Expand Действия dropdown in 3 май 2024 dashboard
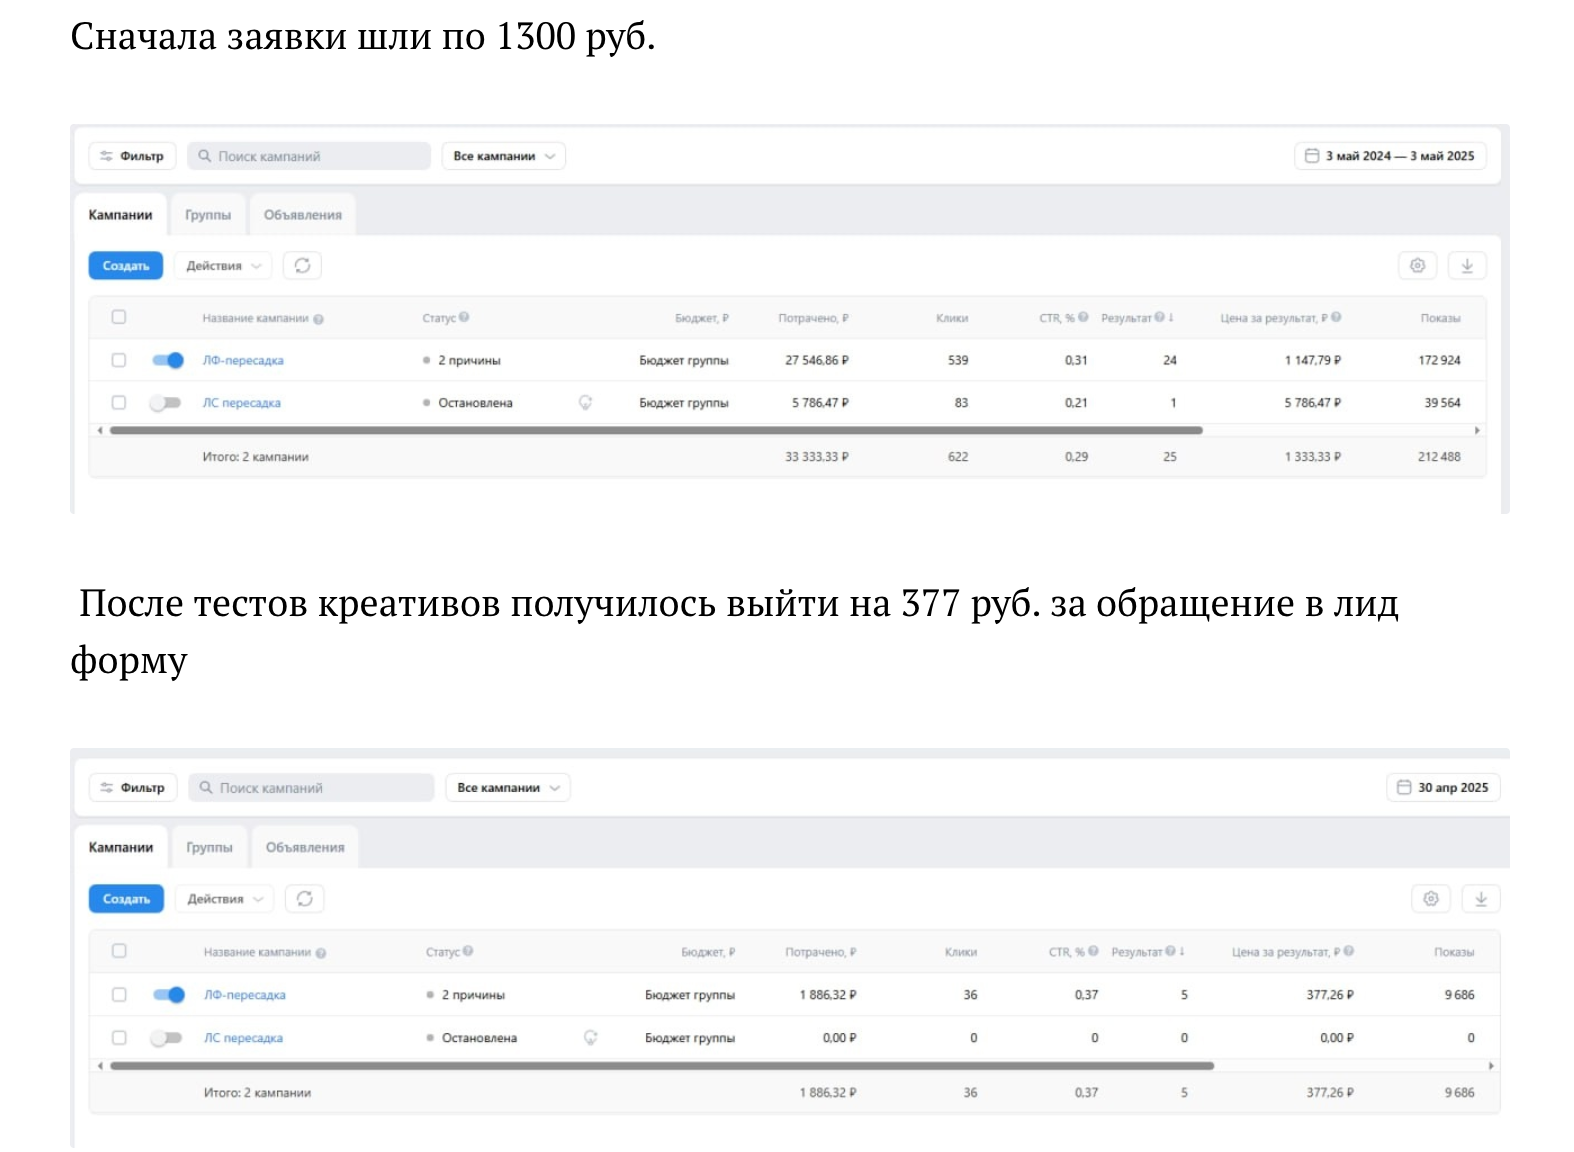Screen dimensions: 1574x1152 point(223,266)
